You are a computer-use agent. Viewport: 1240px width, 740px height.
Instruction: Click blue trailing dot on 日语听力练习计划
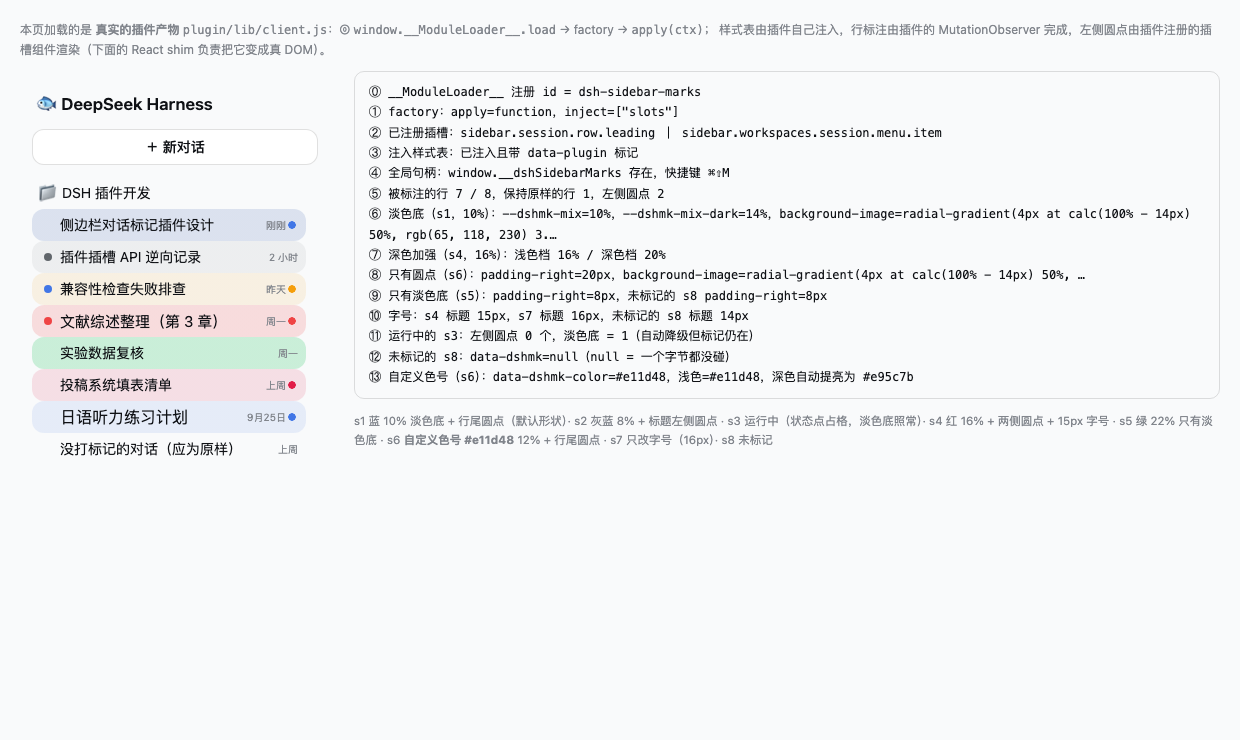point(292,417)
